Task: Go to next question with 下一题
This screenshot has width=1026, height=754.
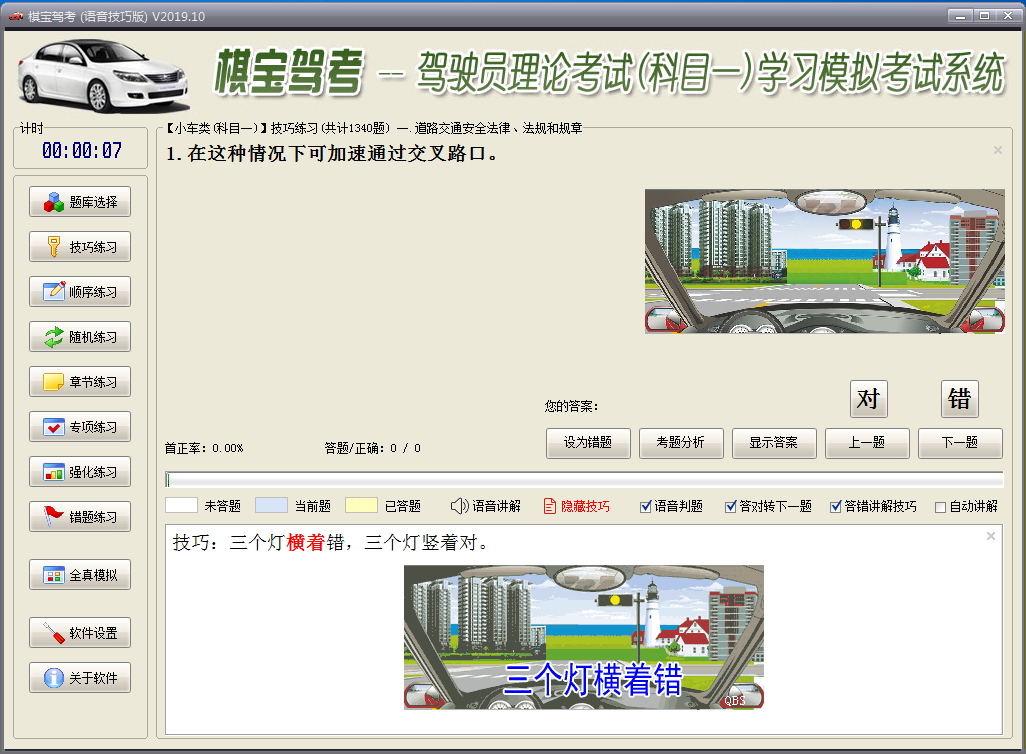Action: tap(960, 443)
